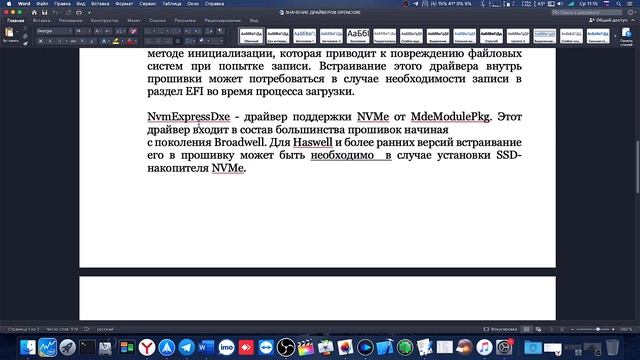Image resolution: width=640 pixels, height=360 pixels.
Task: Adjust the zoom slider in status bar
Action: 598,329
